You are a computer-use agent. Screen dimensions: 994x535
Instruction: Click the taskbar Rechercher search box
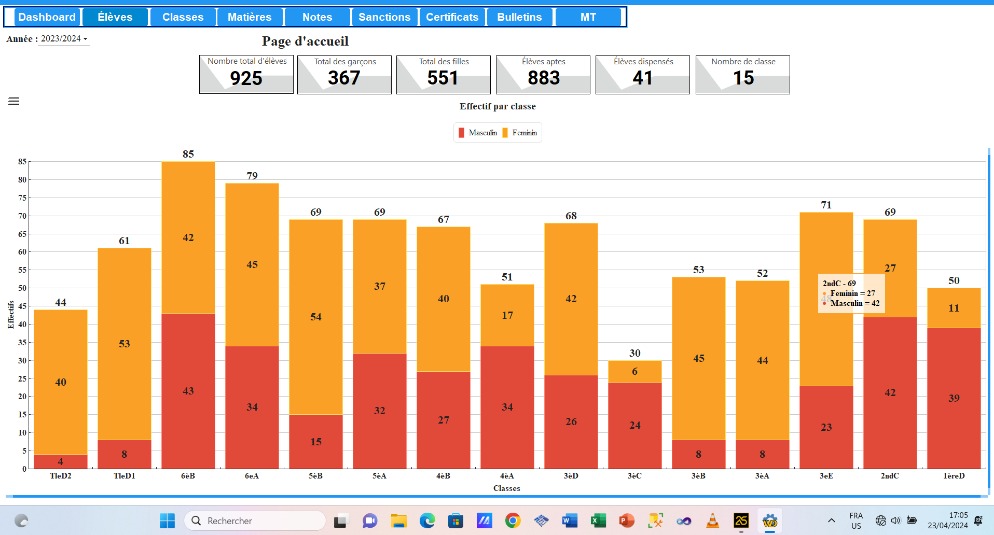255,520
